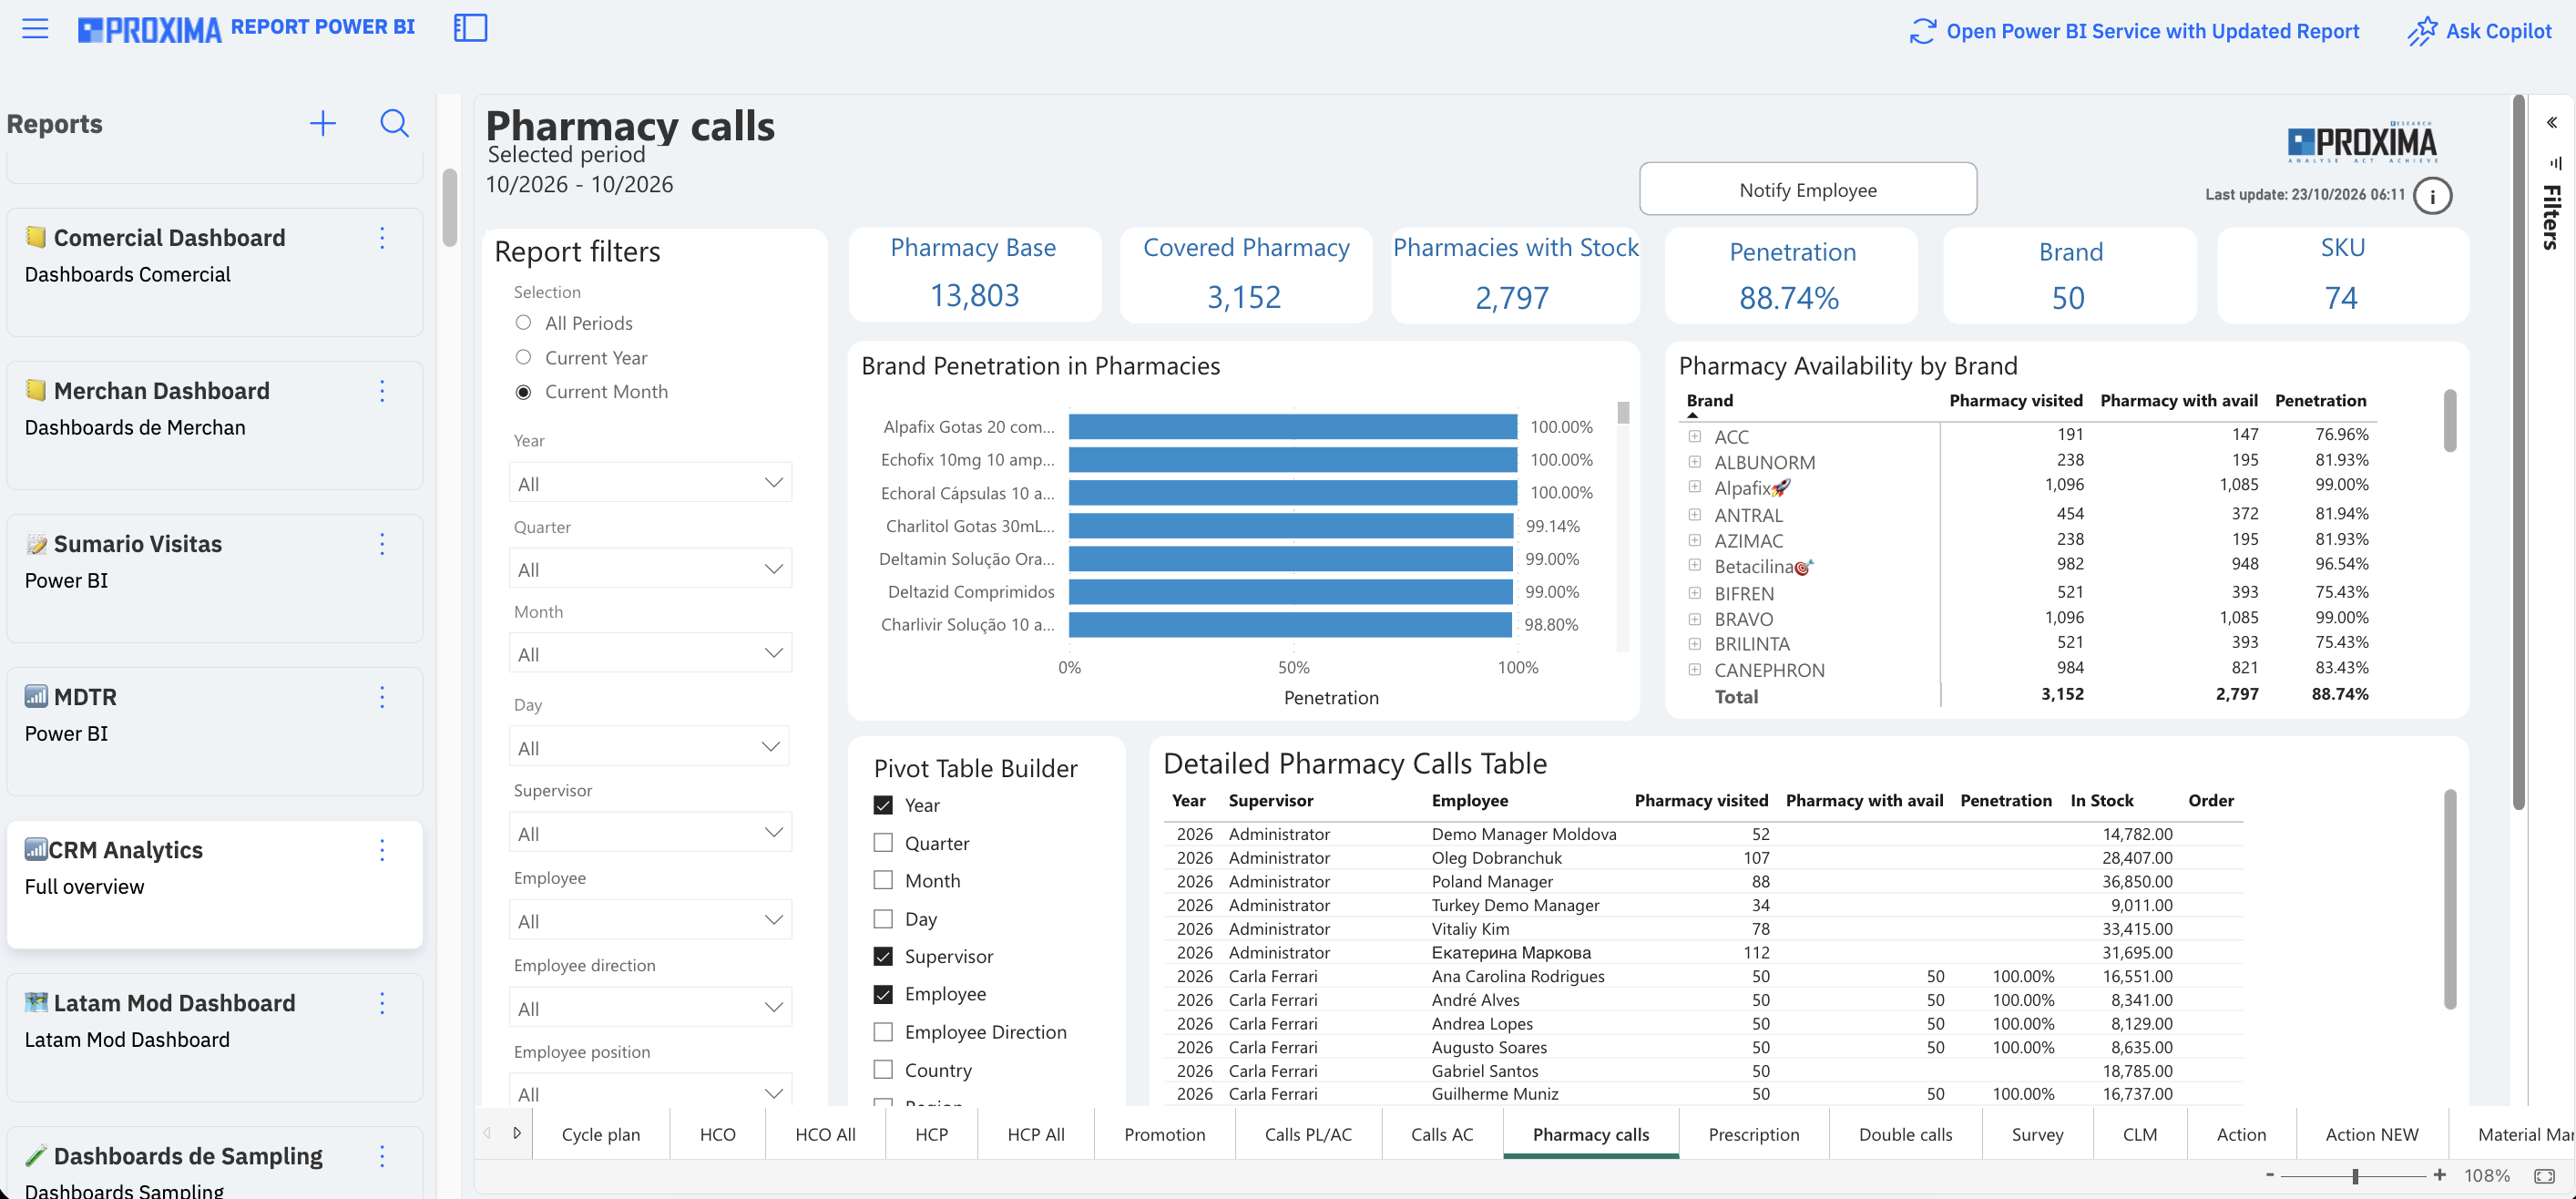Image resolution: width=2576 pixels, height=1199 pixels.
Task: Toggle the sidebar panel layout icon
Action: coord(470,28)
